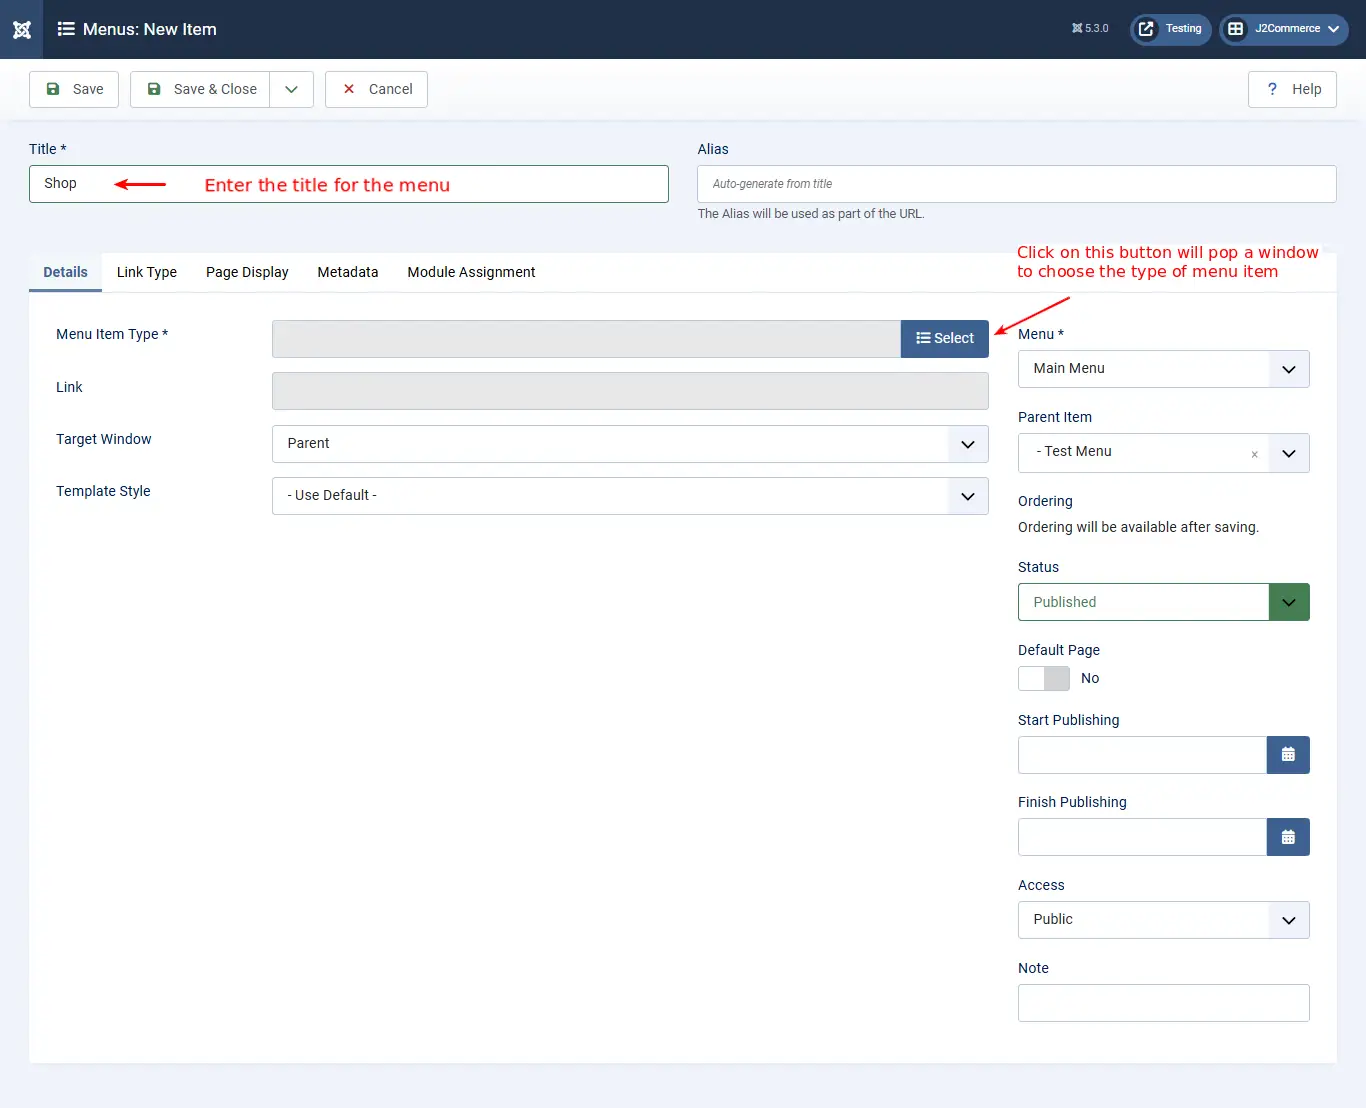Image resolution: width=1366 pixels, height=1108 pixels.
Task: Open the Testing site preview button
Action: pyautogui.click(x=1170, y=29)
